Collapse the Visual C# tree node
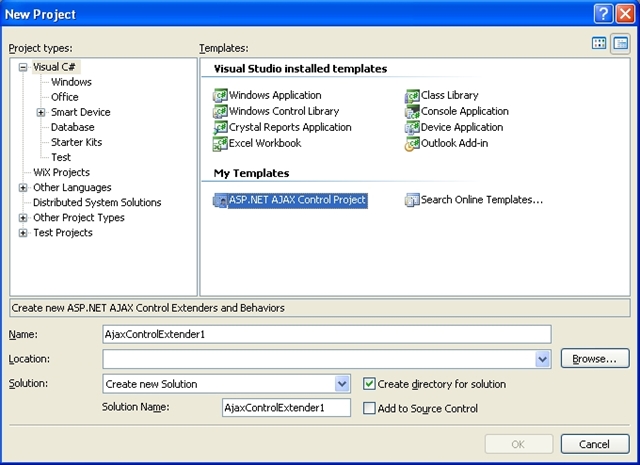Screen dimensions: 640x465 click(23, 67)
